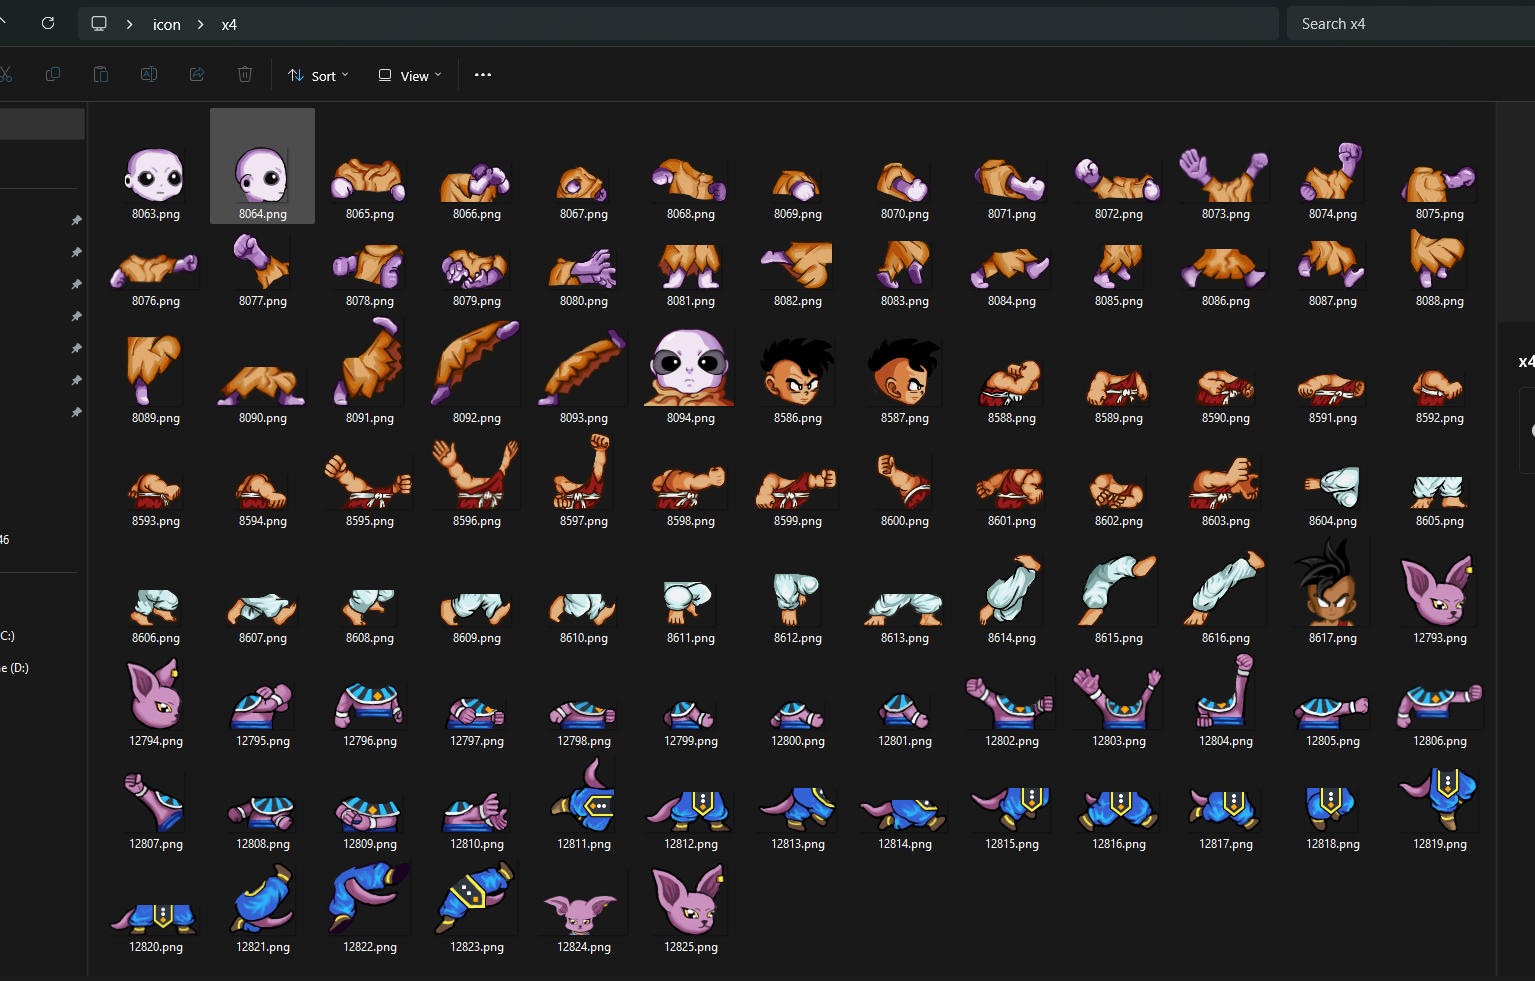Click the This PC monitor icon in breadcrumb
Screen dimensions: 1535x981
[99, 24]
